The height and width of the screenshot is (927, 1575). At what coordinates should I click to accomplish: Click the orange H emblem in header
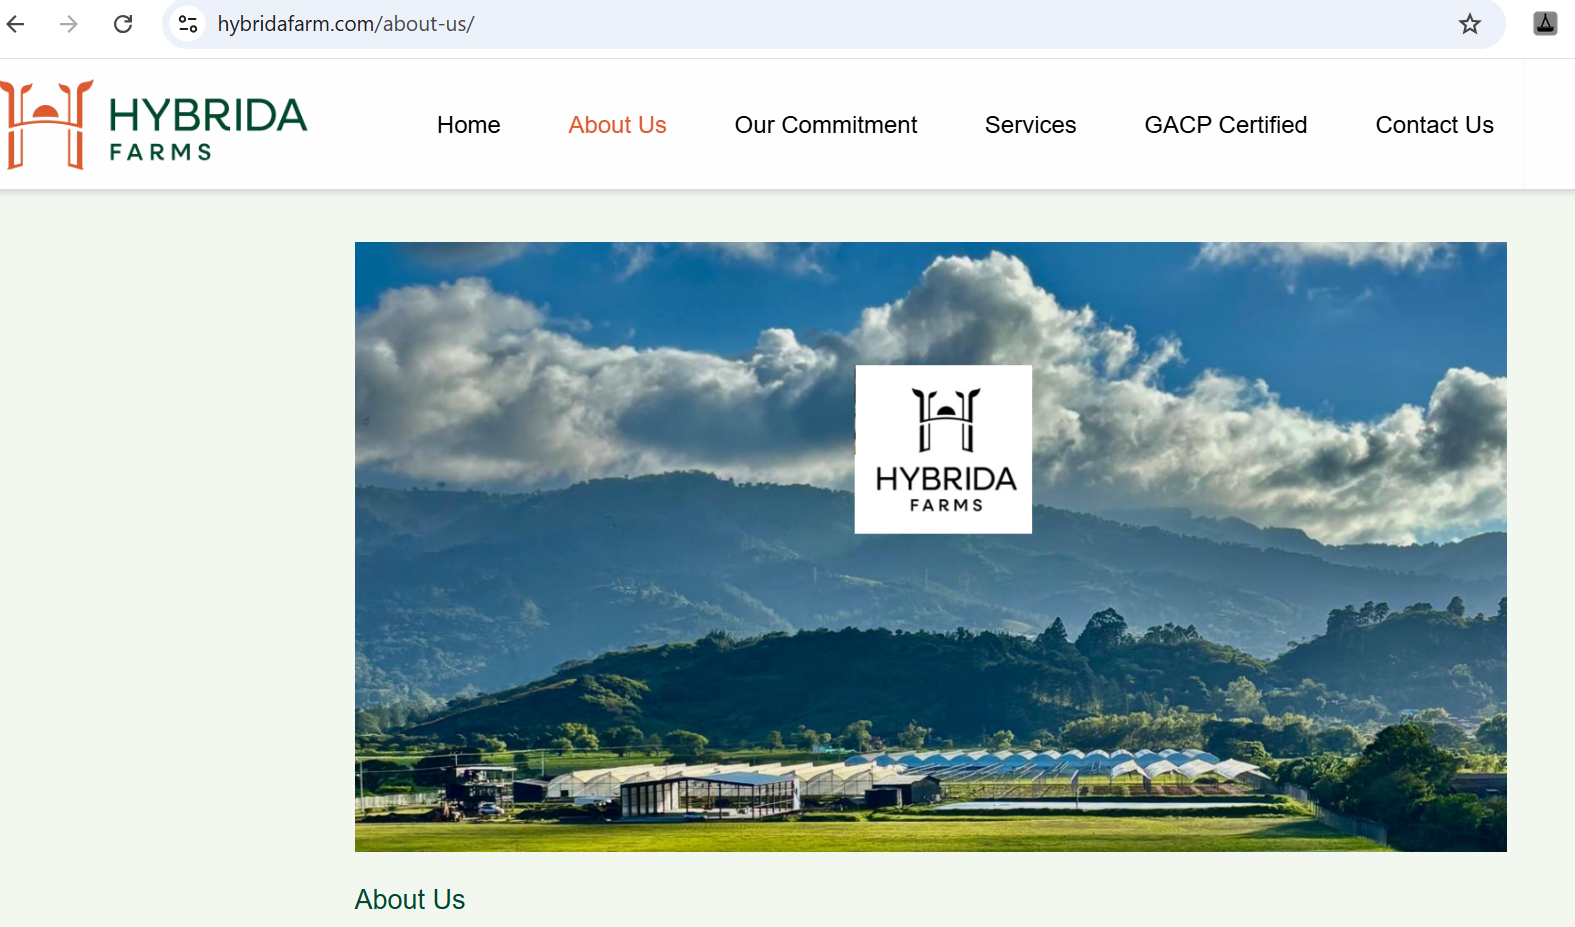(x=47, y=125)
